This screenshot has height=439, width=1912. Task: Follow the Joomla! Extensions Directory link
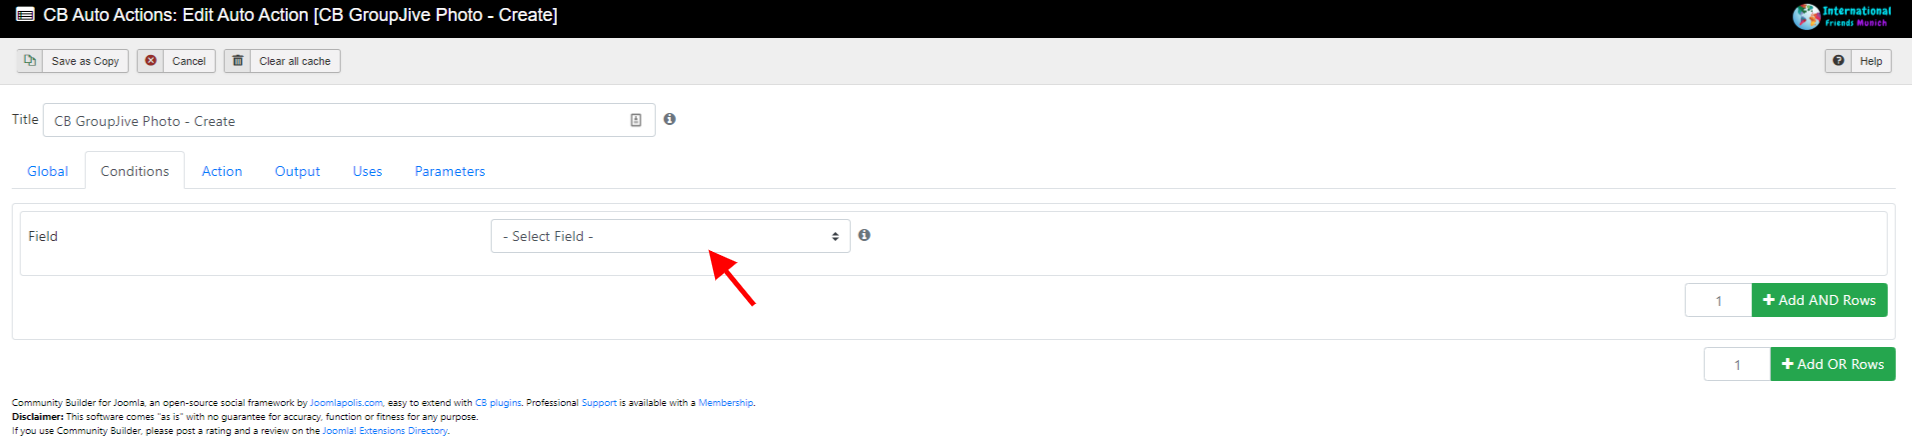pyautogui.click(x=385, y=431)
